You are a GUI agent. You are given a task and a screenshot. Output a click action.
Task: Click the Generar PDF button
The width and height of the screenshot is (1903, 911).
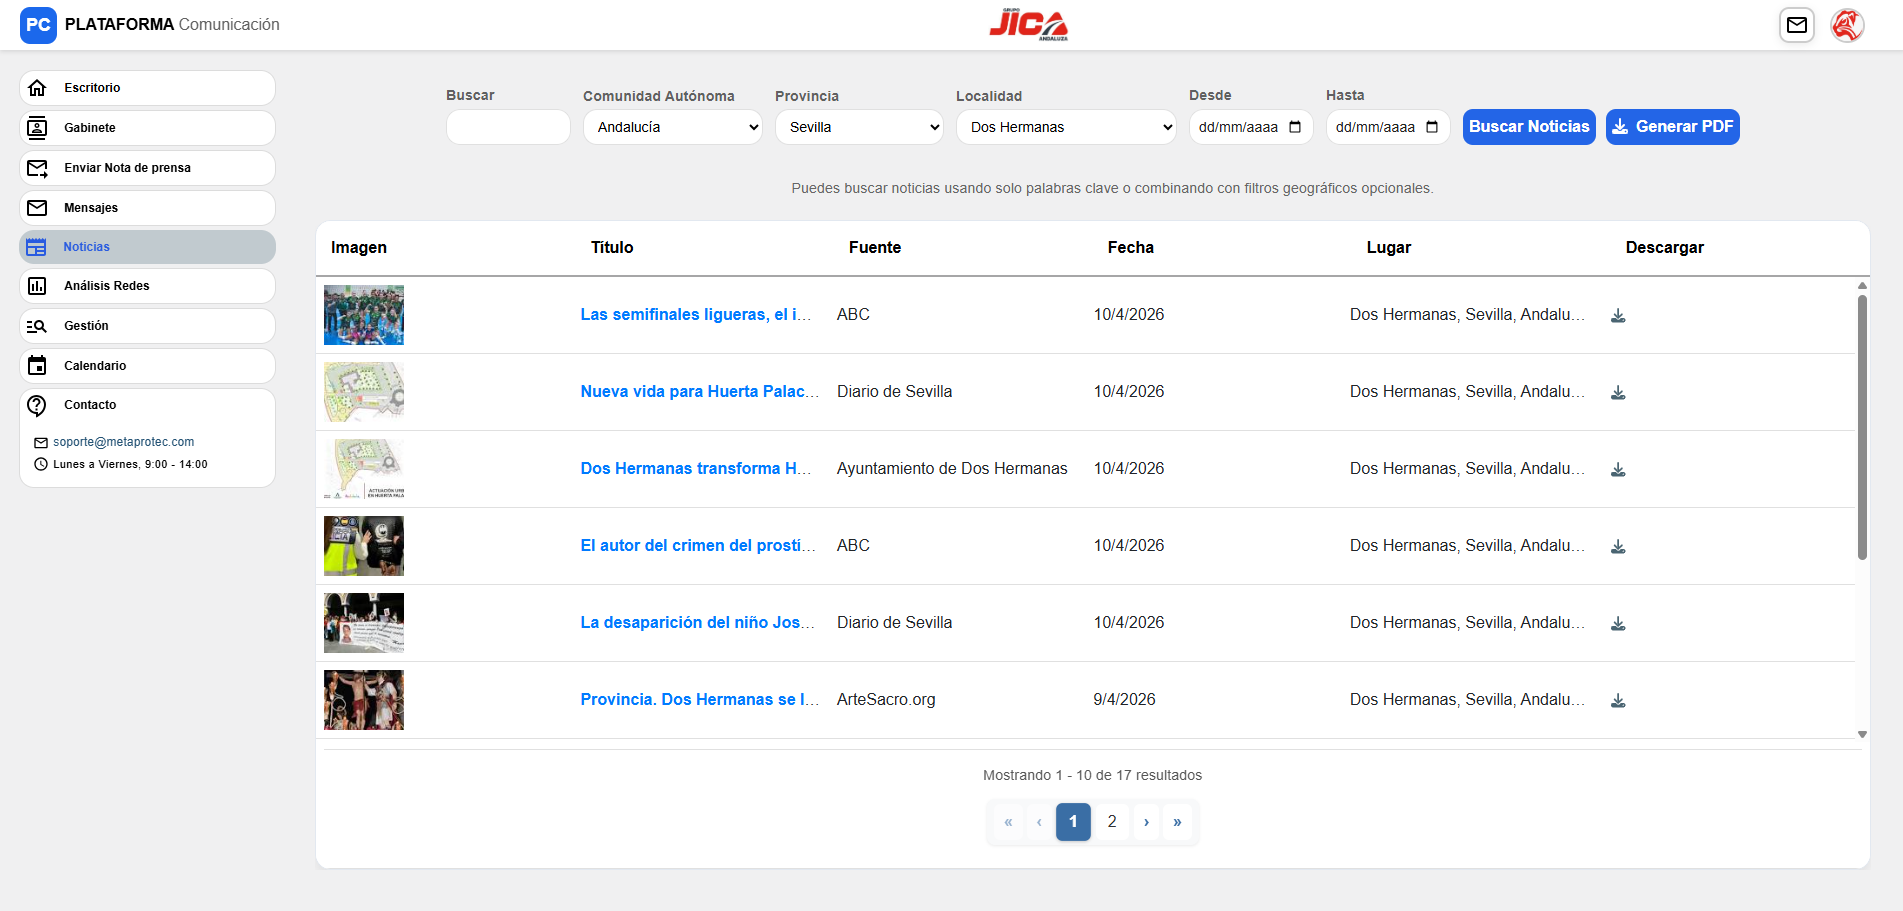click(1672, 127)
